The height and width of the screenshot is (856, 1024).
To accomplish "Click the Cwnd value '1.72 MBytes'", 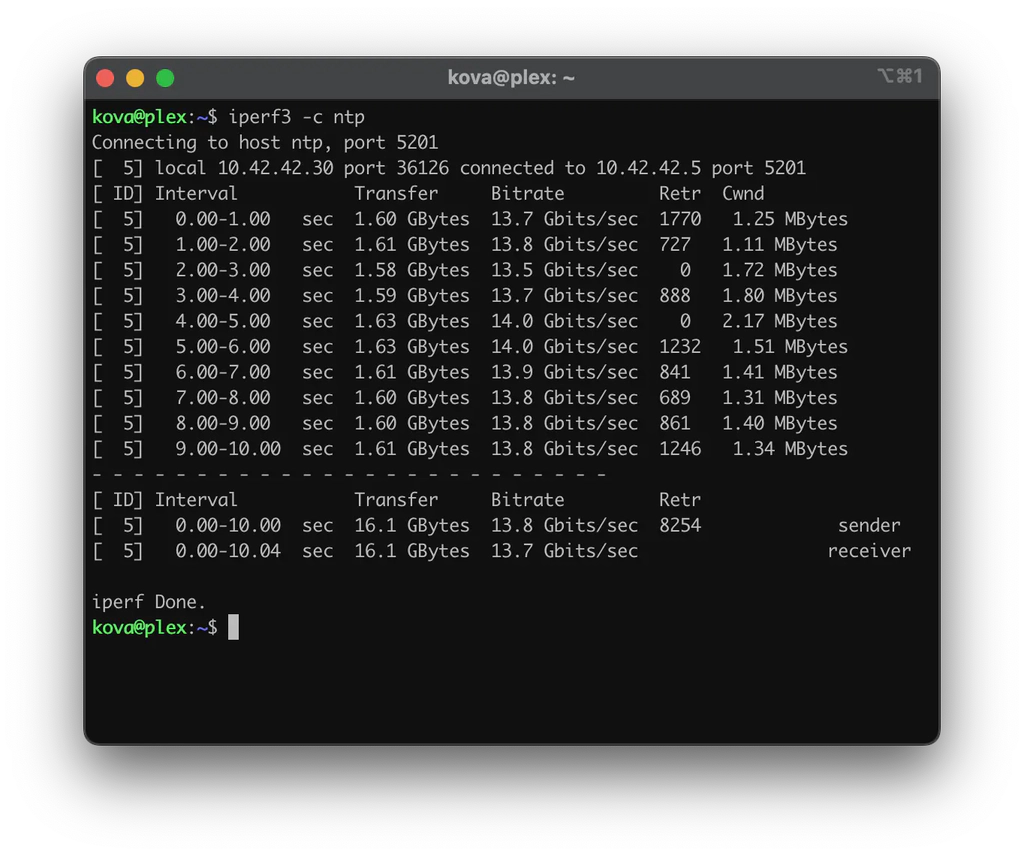I will point(780,270).
